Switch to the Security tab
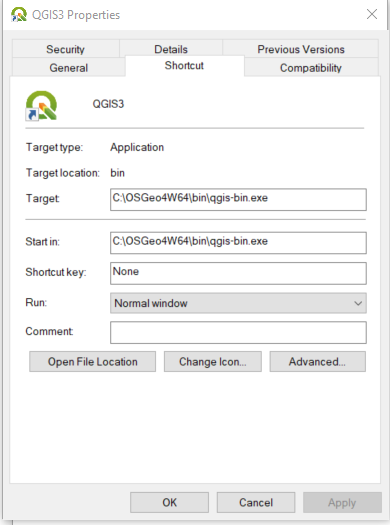This screenshot has height=525, width=390. click(x=66, y=49)
